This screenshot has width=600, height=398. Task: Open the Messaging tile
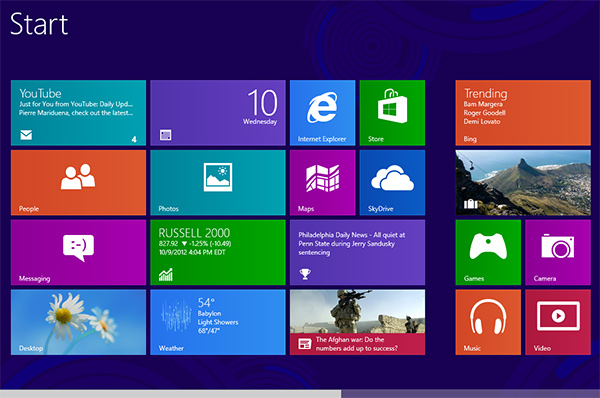[78, 252]
